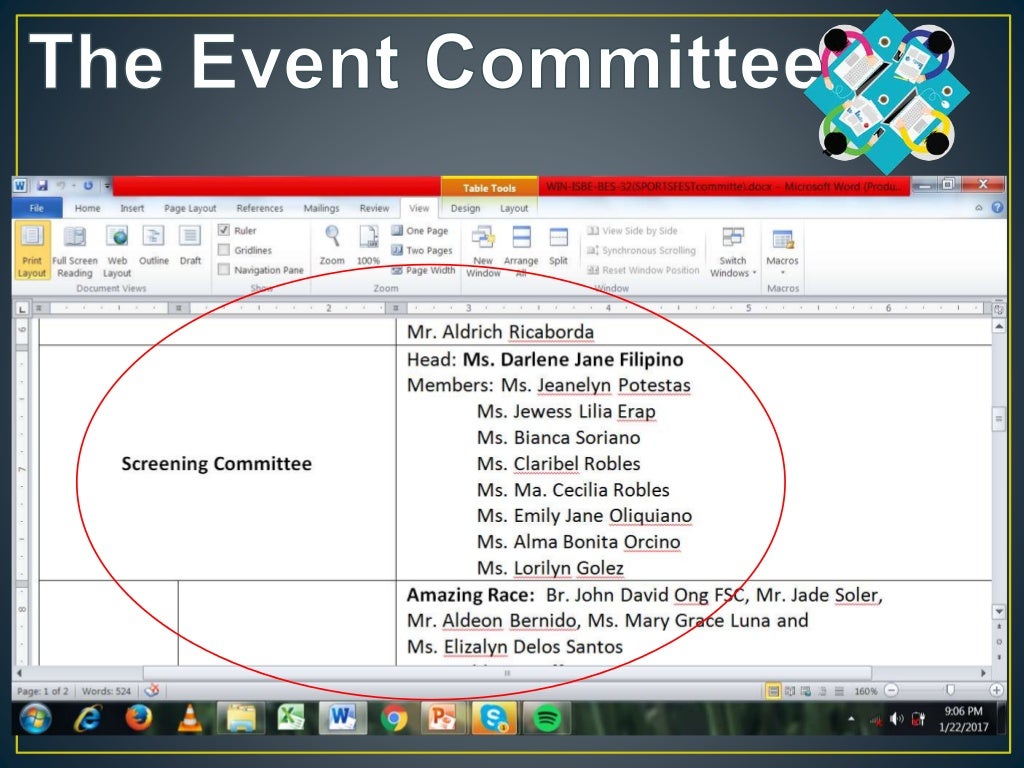The image size is (1024, 768).
Task: Switch to the Mailings tab
Action: pyautogui.click(x=321, y=208)
